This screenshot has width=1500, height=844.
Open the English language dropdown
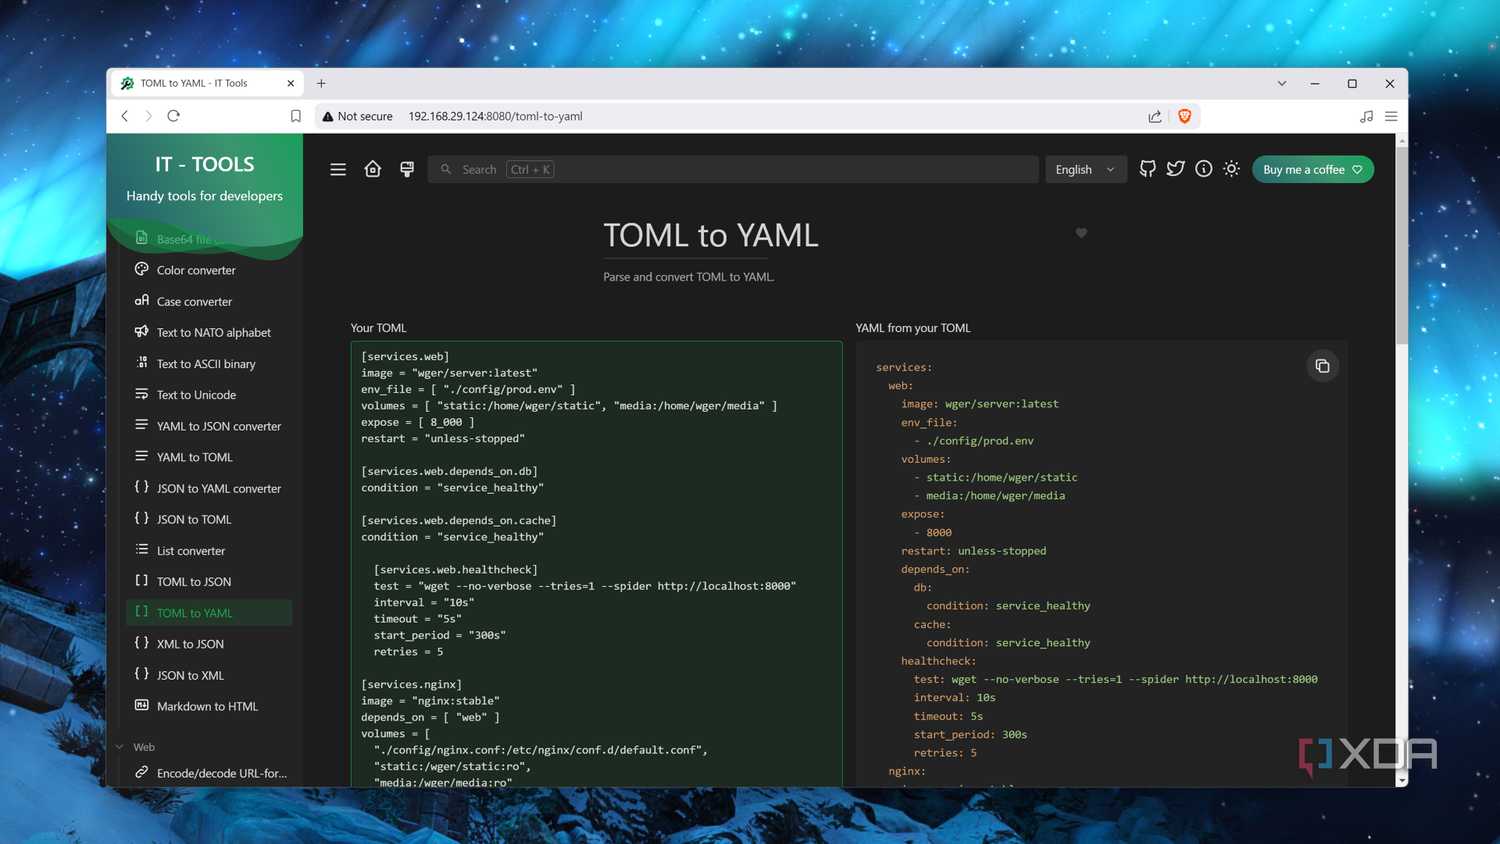tap(1086, 170)
